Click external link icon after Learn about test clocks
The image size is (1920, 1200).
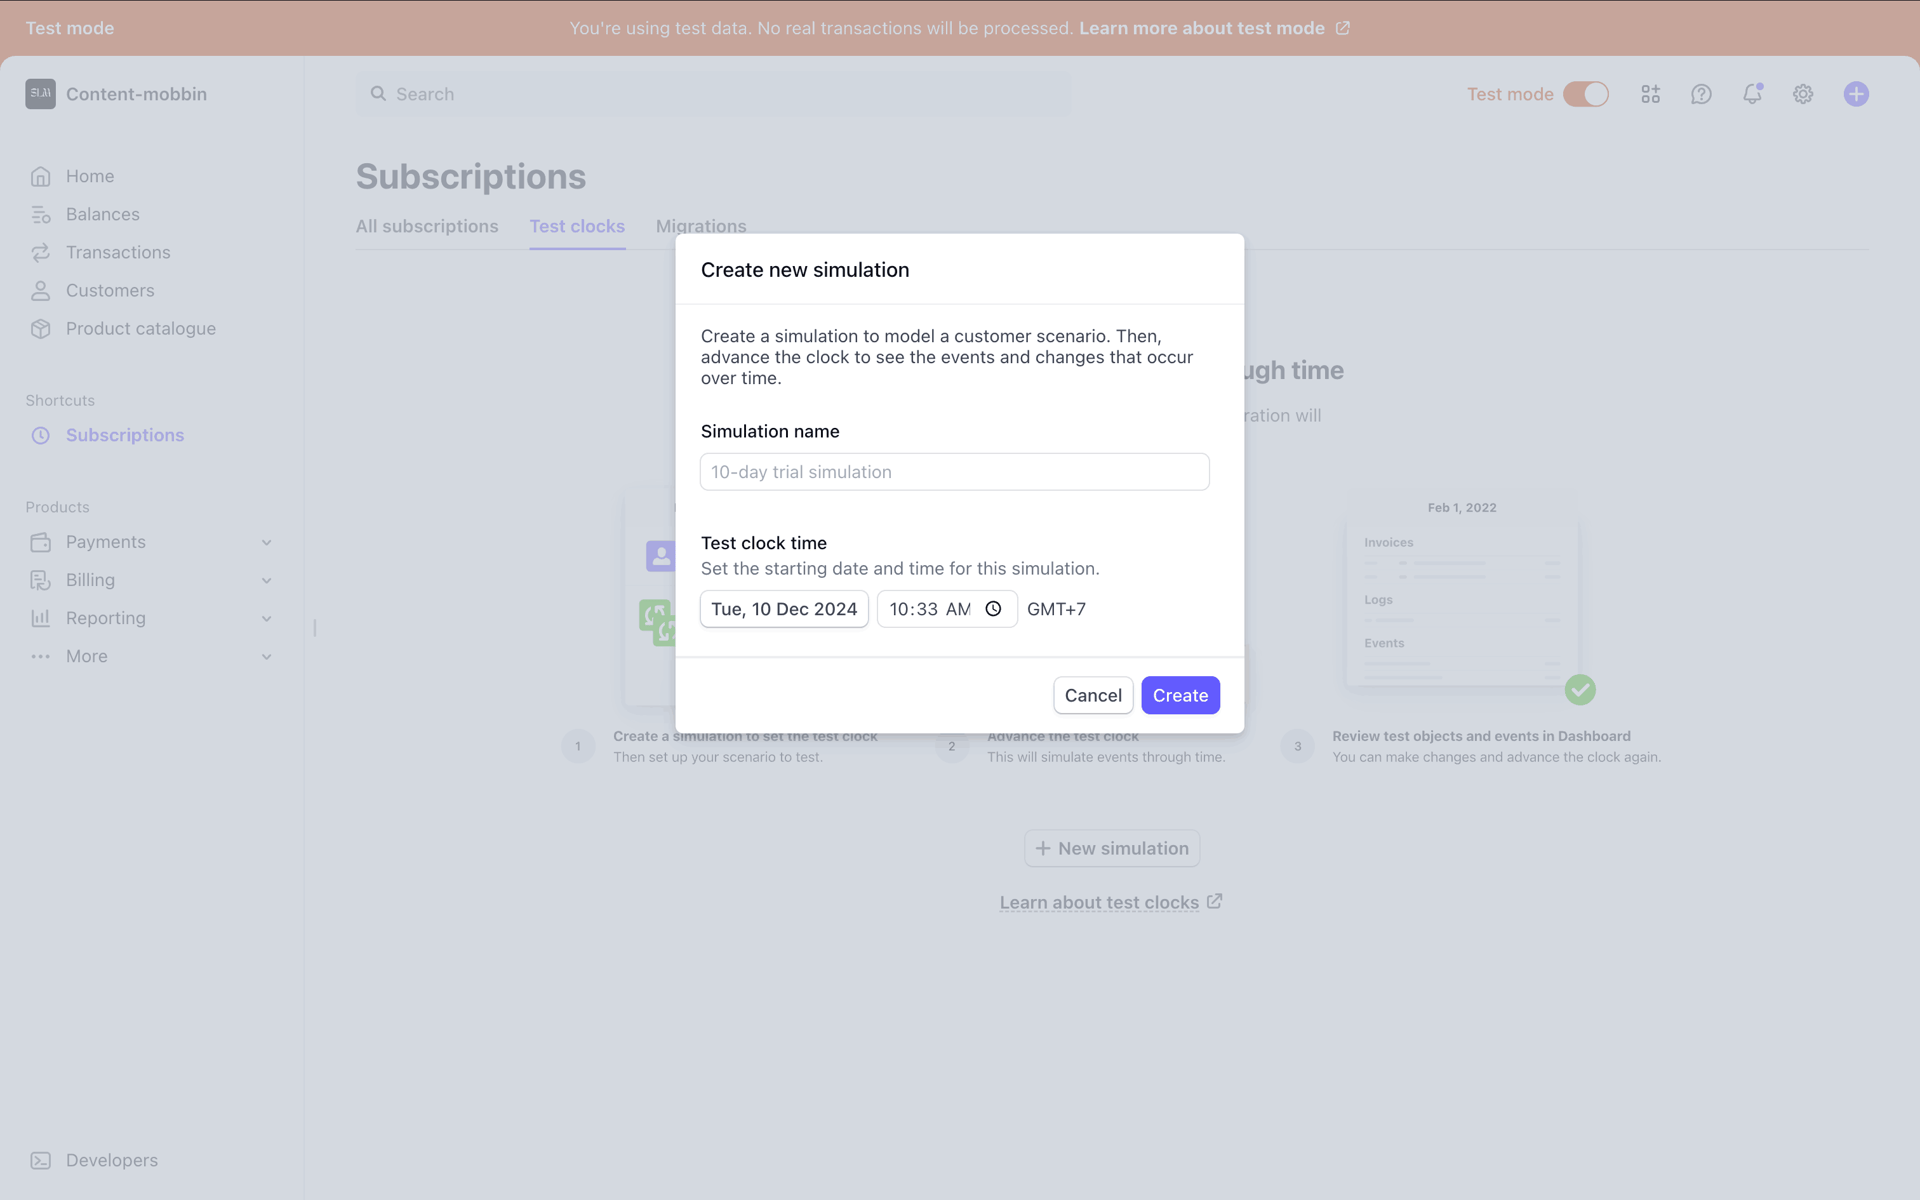click(1214, 901)
